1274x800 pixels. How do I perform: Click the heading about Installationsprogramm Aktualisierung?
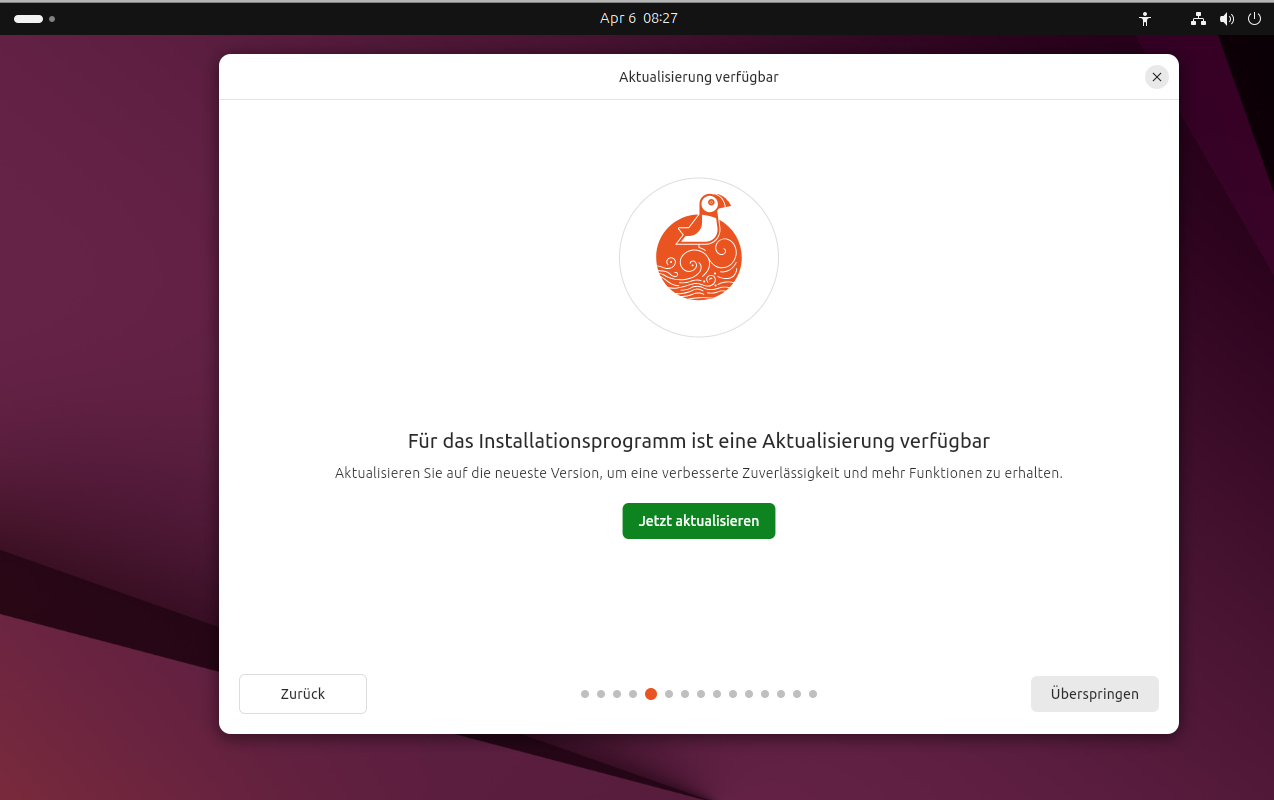[699, 441]
